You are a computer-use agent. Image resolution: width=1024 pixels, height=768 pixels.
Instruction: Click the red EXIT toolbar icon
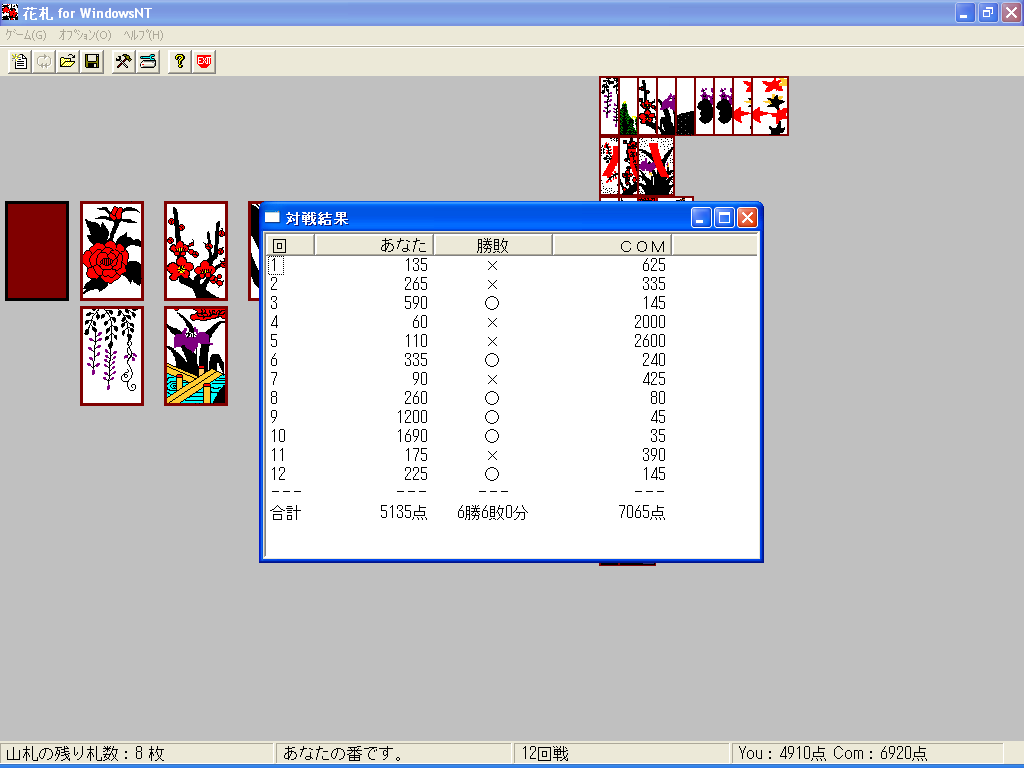204,61
